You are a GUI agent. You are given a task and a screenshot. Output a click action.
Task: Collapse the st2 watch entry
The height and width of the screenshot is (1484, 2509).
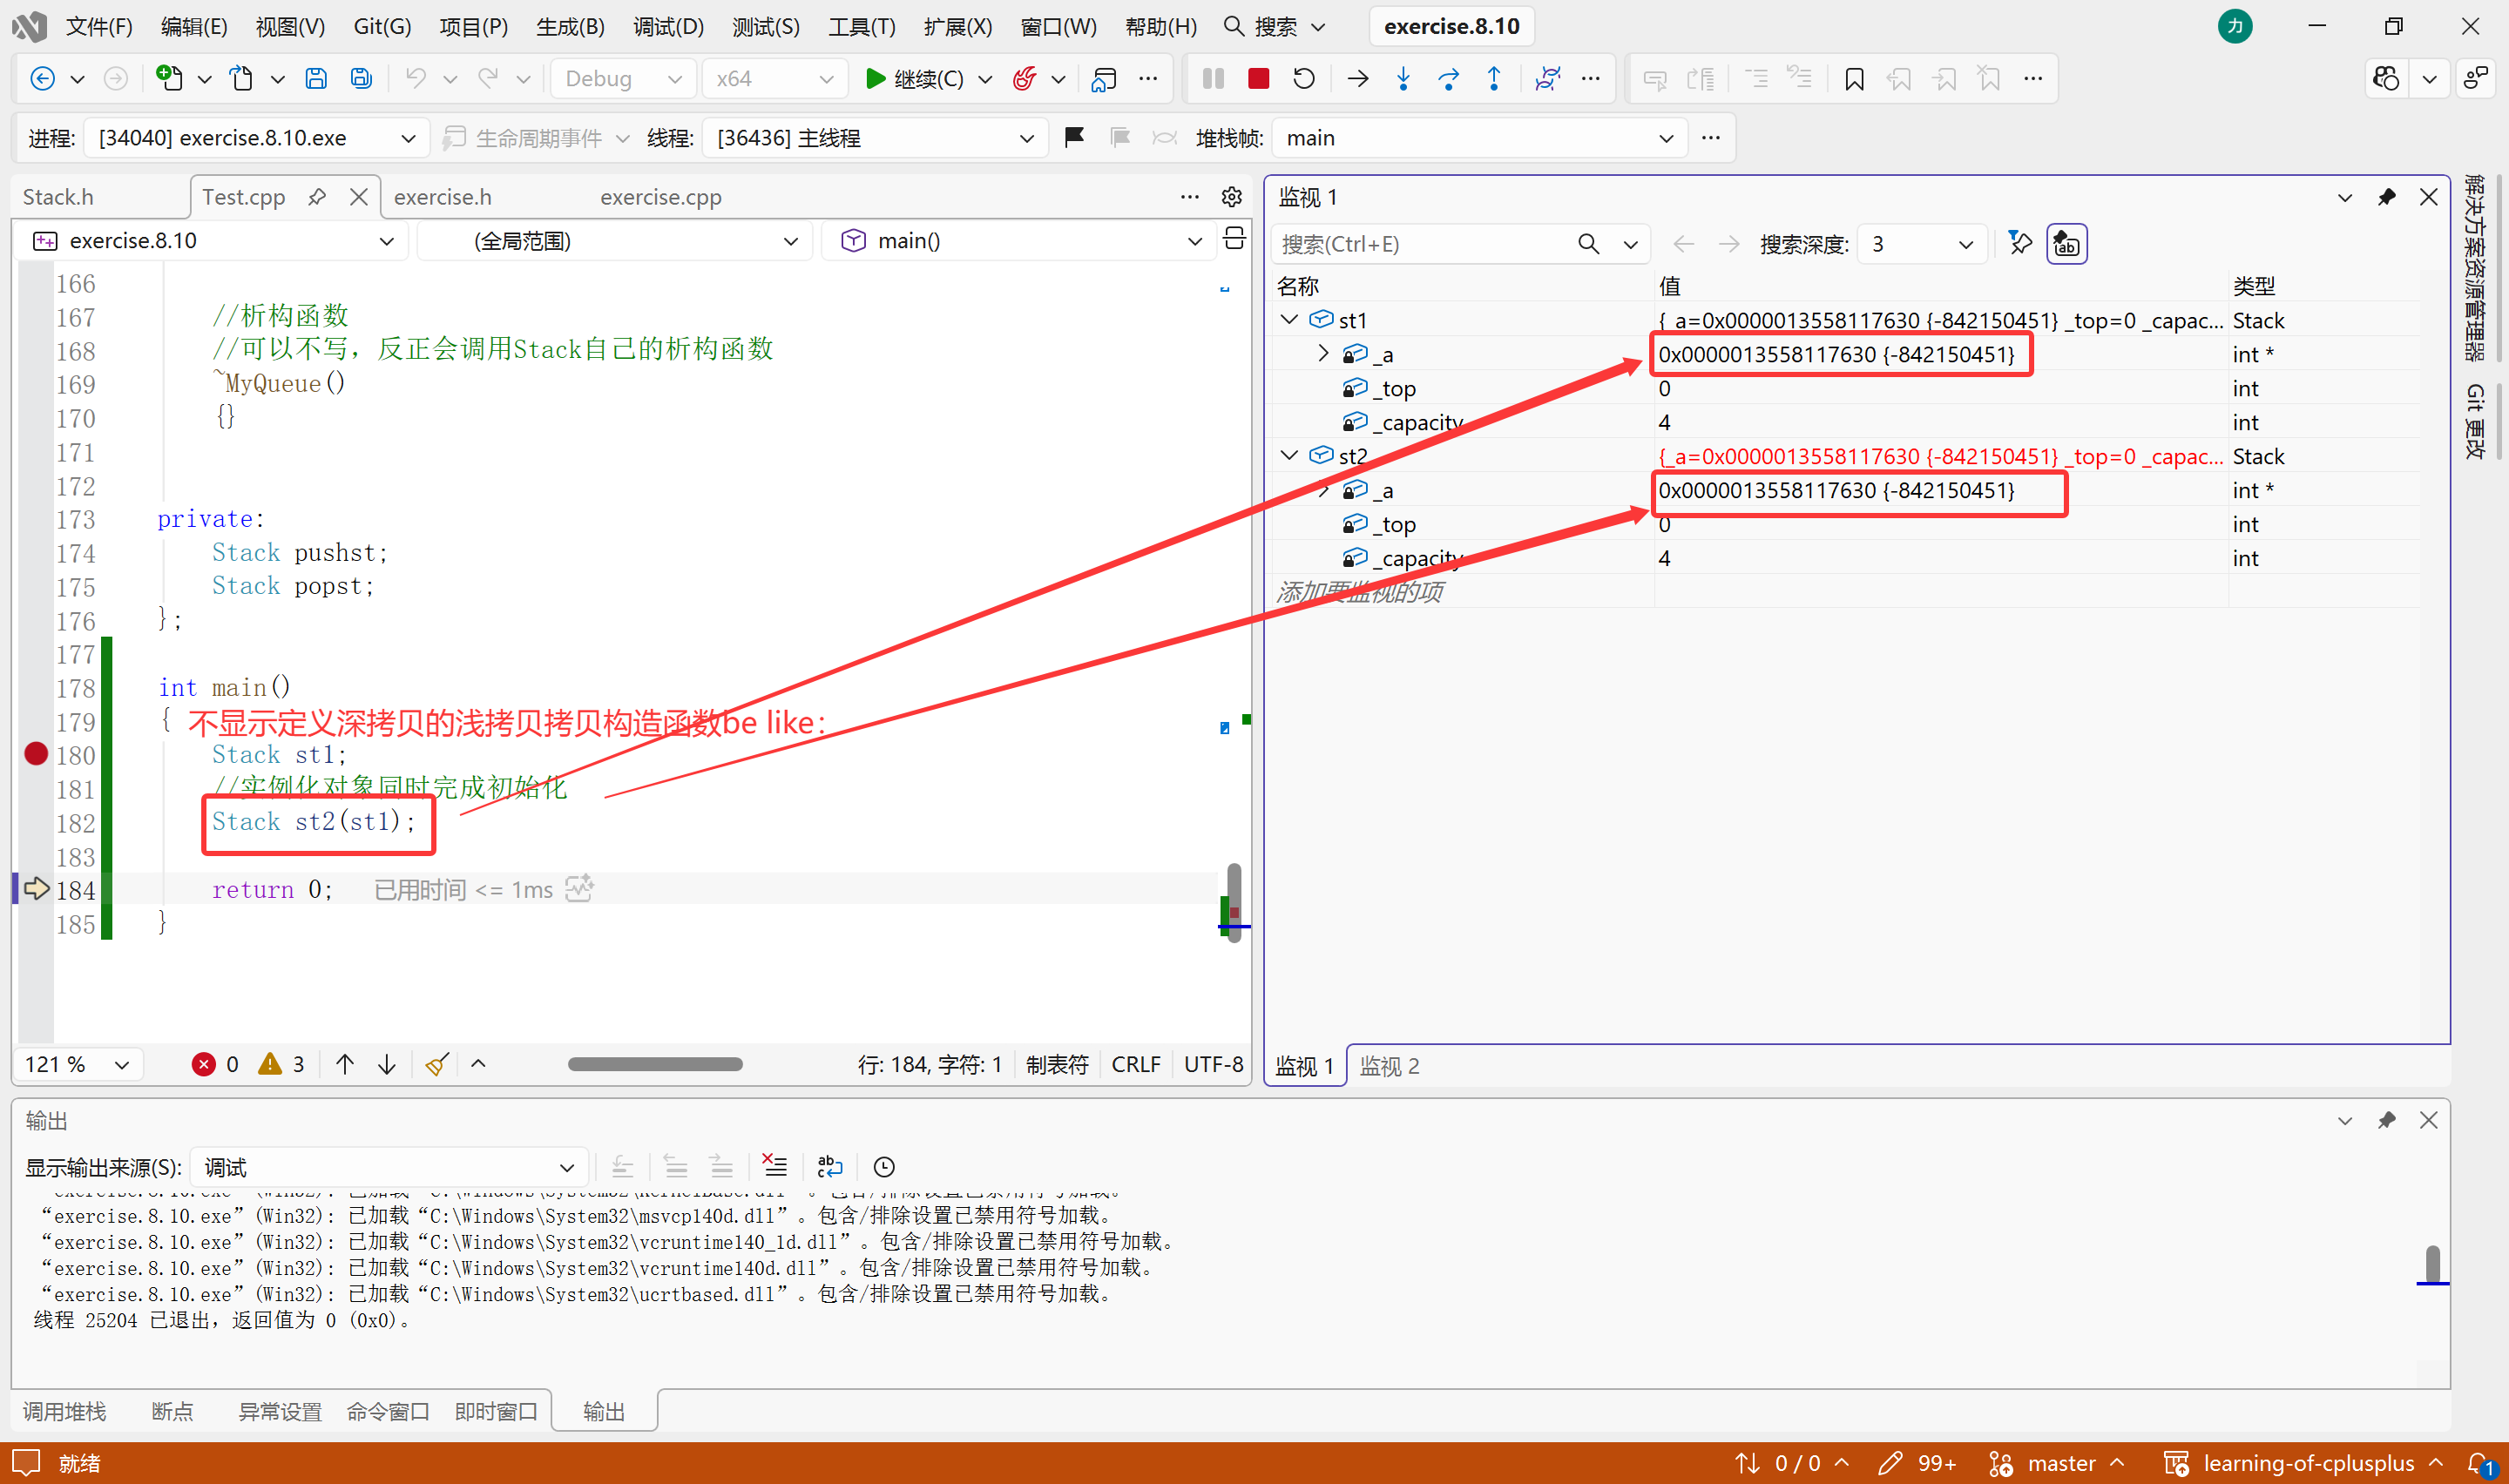(x=1289, y=456)
